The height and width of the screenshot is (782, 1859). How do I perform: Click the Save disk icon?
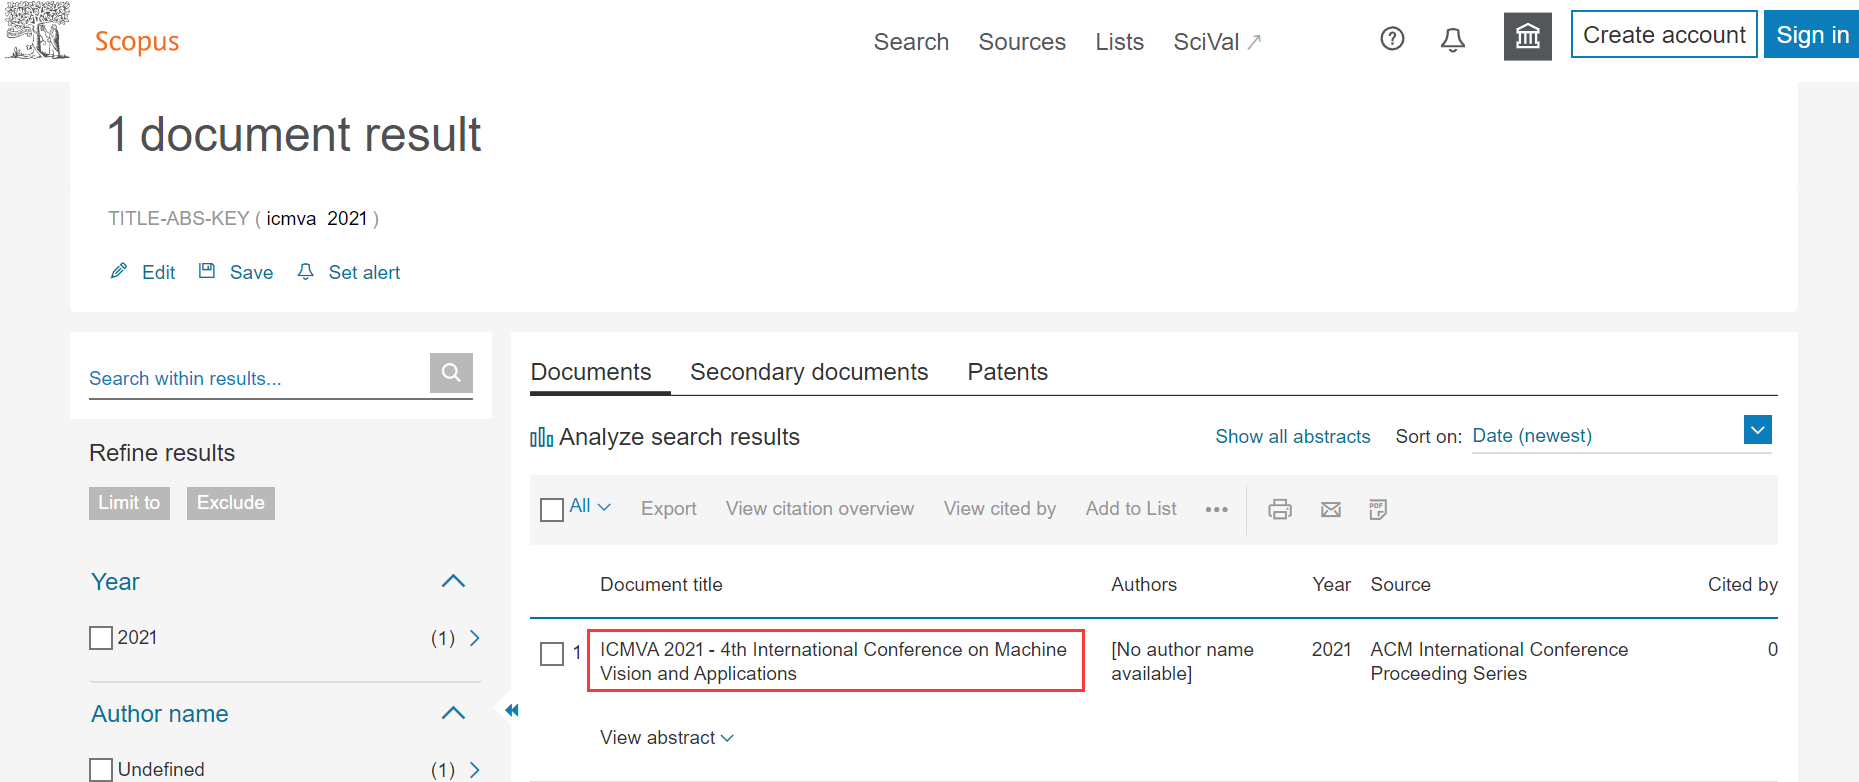(207, 271)
